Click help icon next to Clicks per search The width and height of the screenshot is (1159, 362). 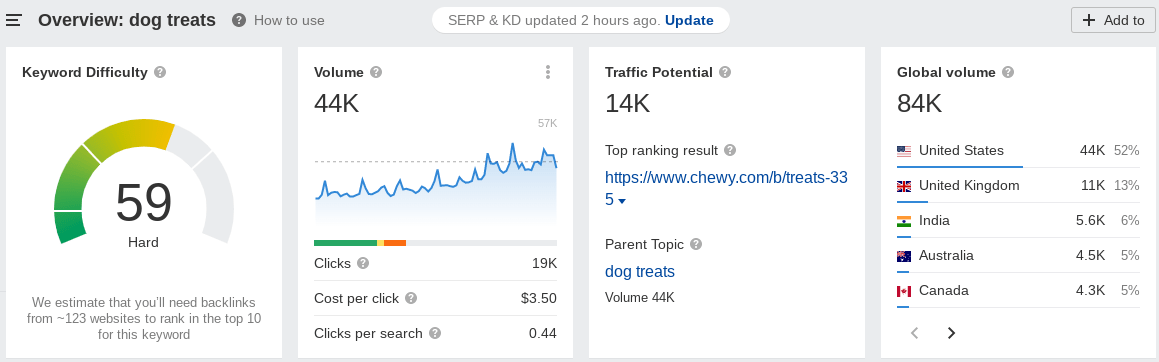tap(435, 333)
